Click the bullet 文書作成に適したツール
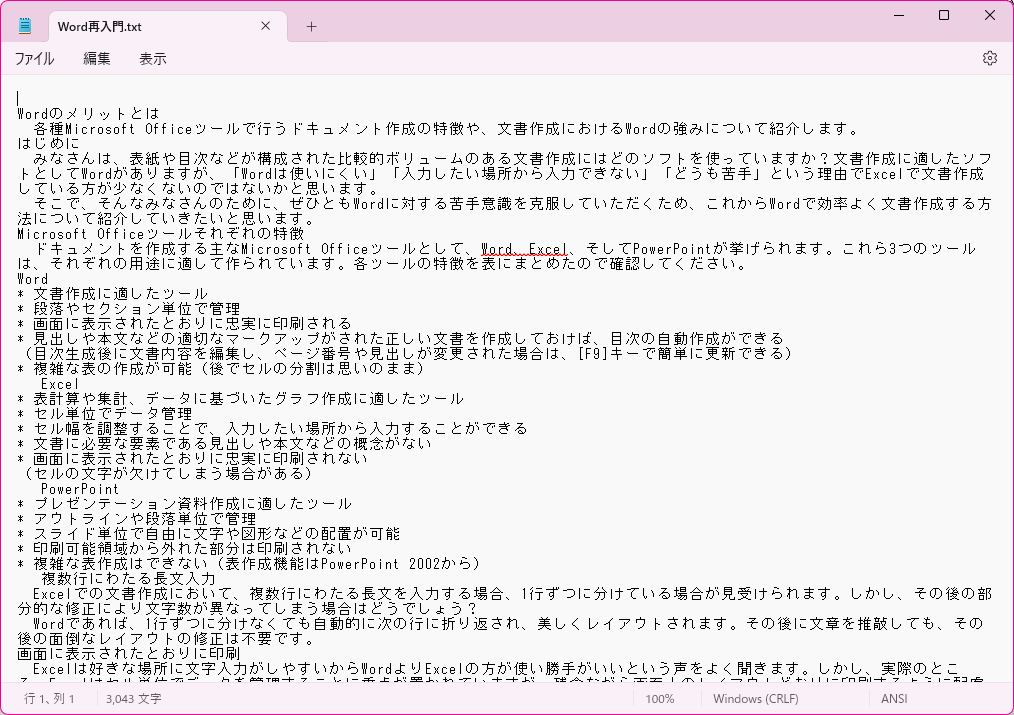The width and height of the screenshot is (1014, 715). pos(113,293)
